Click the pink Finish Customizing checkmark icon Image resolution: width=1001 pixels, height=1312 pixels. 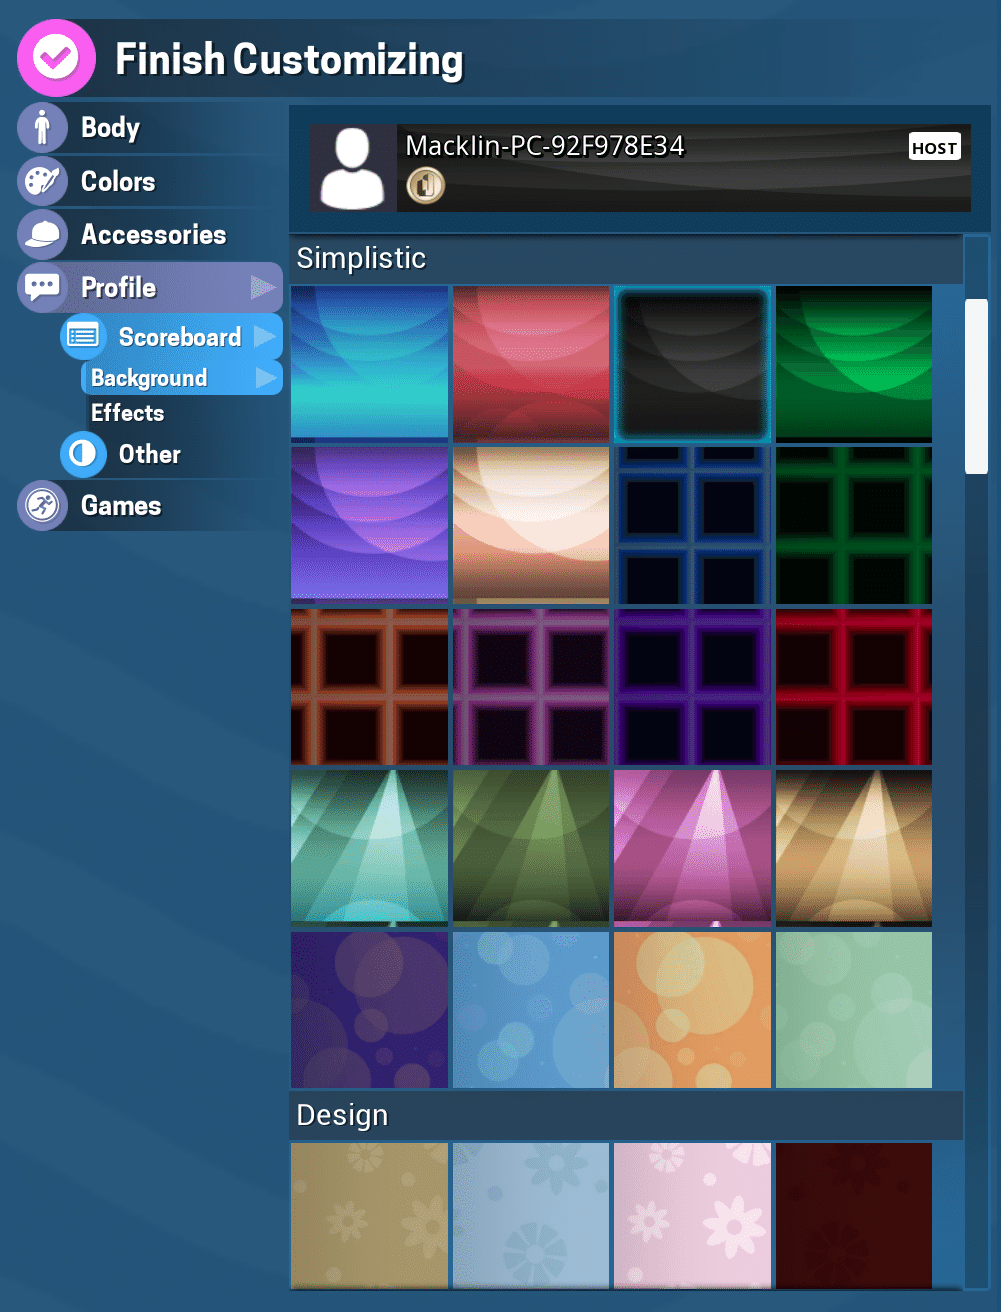click(x=56, y=58)
